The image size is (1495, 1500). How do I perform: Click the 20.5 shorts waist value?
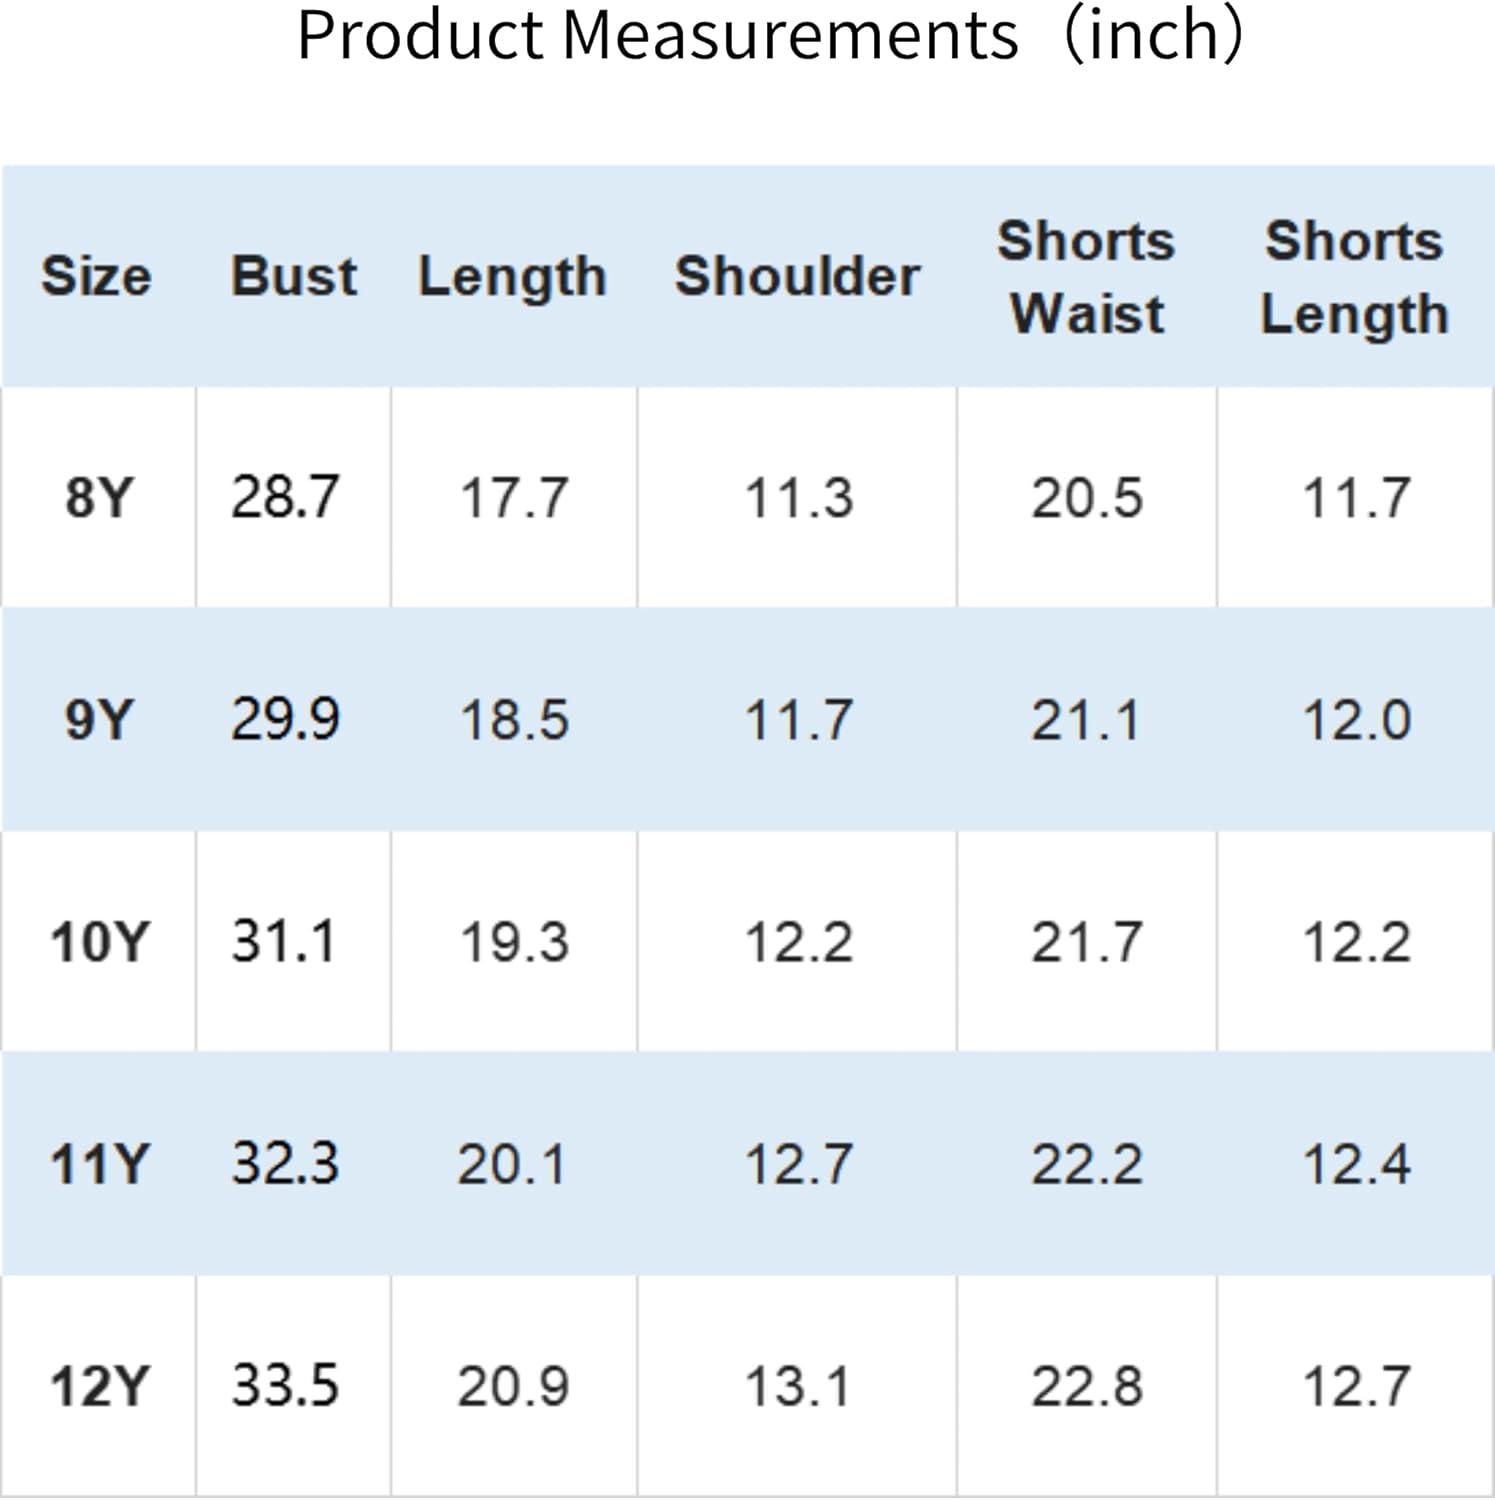point(1087,497)
